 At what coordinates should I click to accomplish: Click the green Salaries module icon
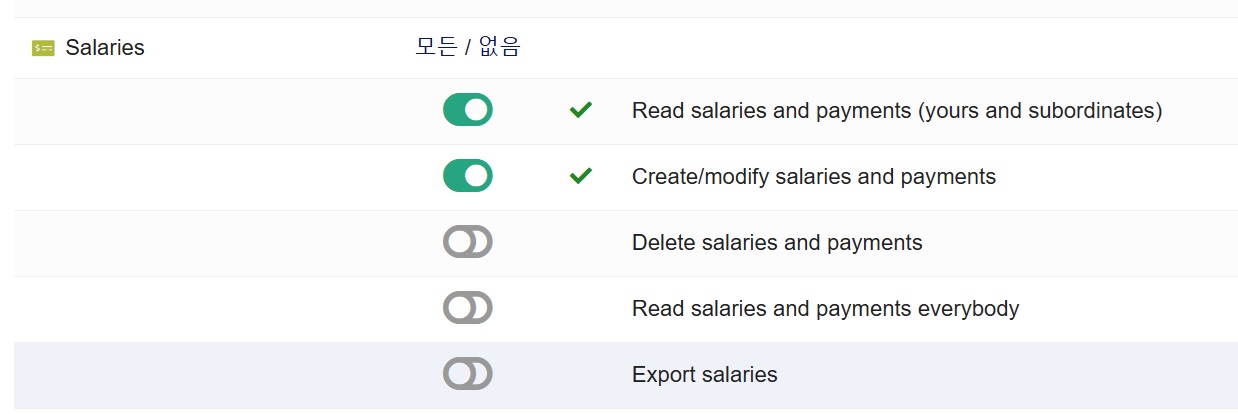coord(43,48)
